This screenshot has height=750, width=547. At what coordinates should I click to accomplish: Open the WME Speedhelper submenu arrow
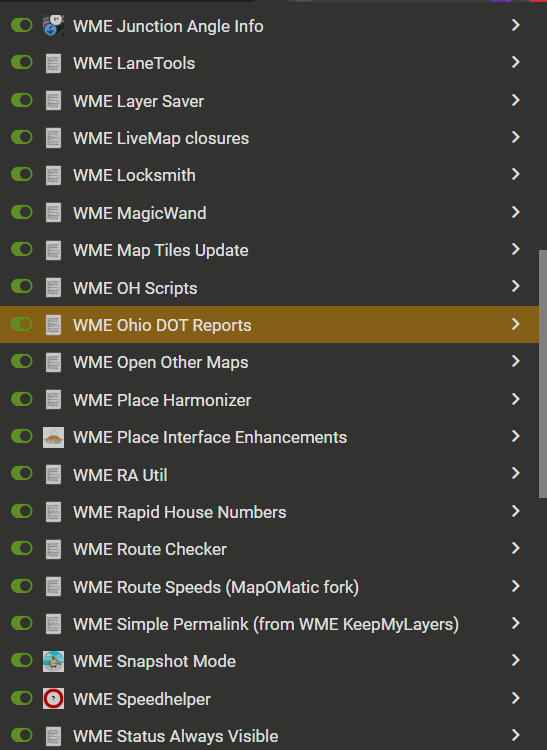point(515,698)
